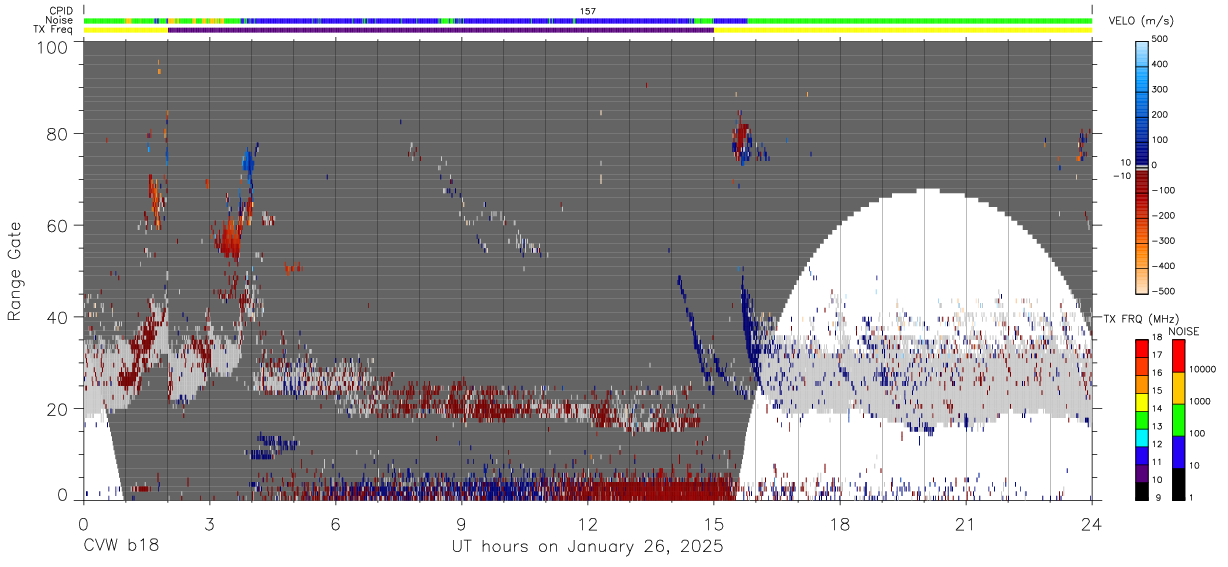Click the -10 label left of velocity colorbar
Image resolution: width=1228 pixels, height=567 pixels.
click(1123, 176)
